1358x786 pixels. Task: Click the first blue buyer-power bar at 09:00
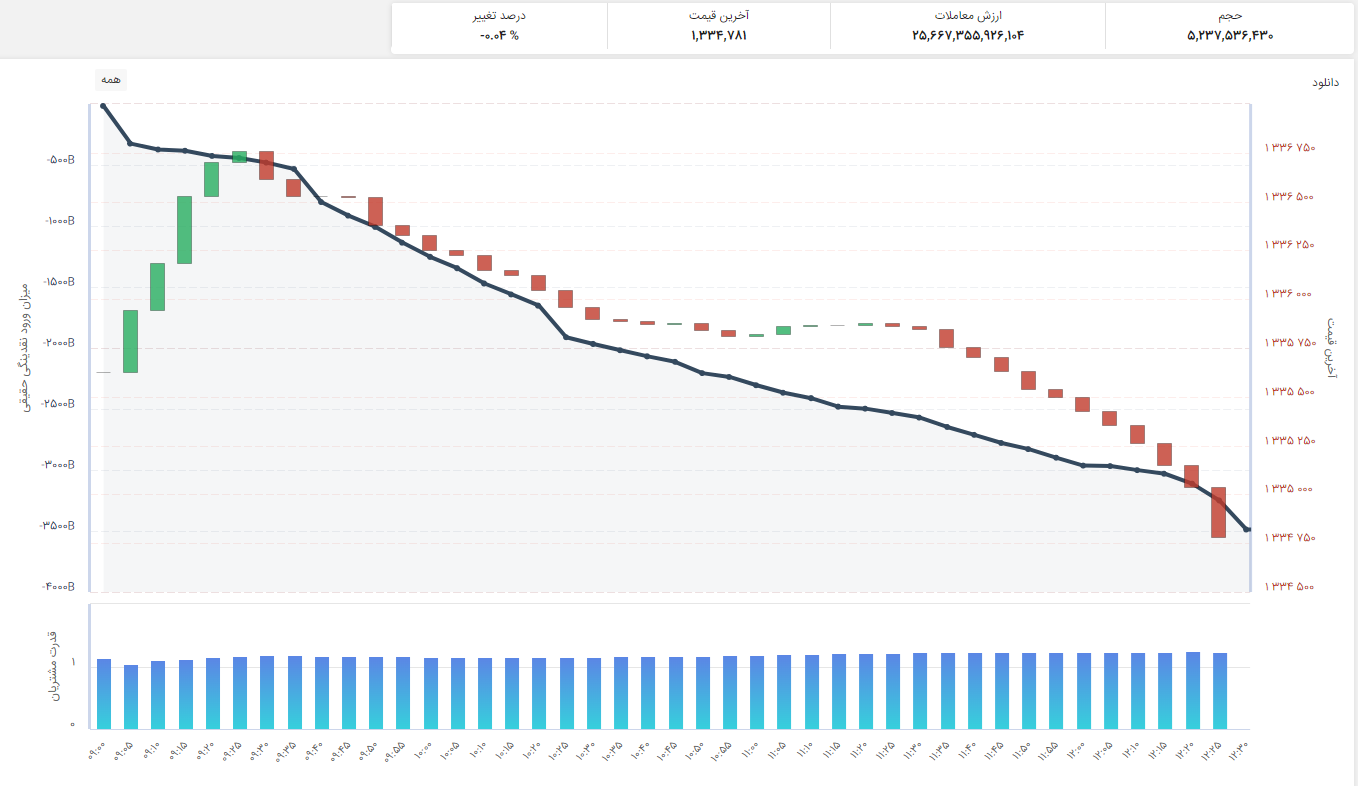coord(104,694)
